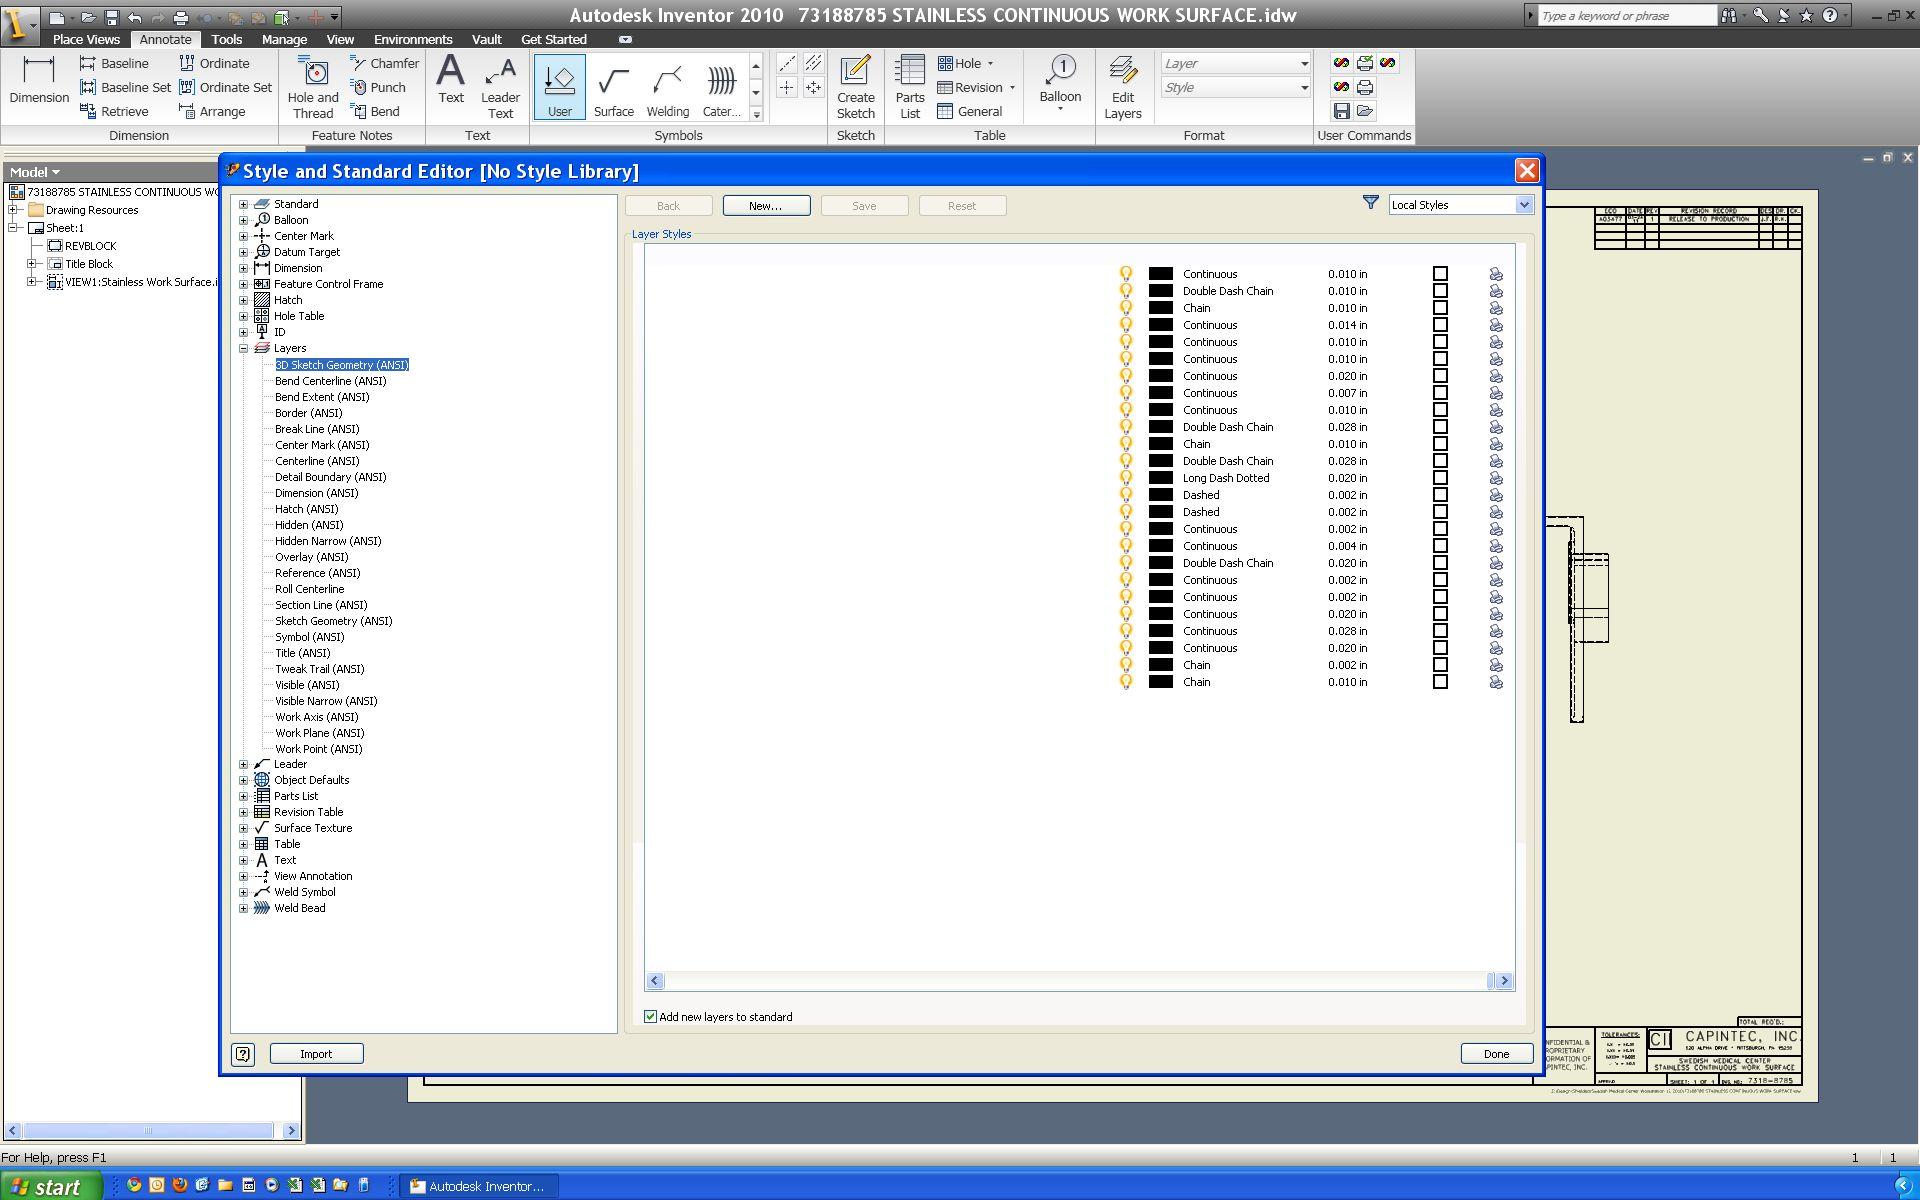Viewport: 1920px width, 1200px height.
Task: Check the scale-by-lineweight box for the 0.014 in layer
Action: (x=1440, y=325)
